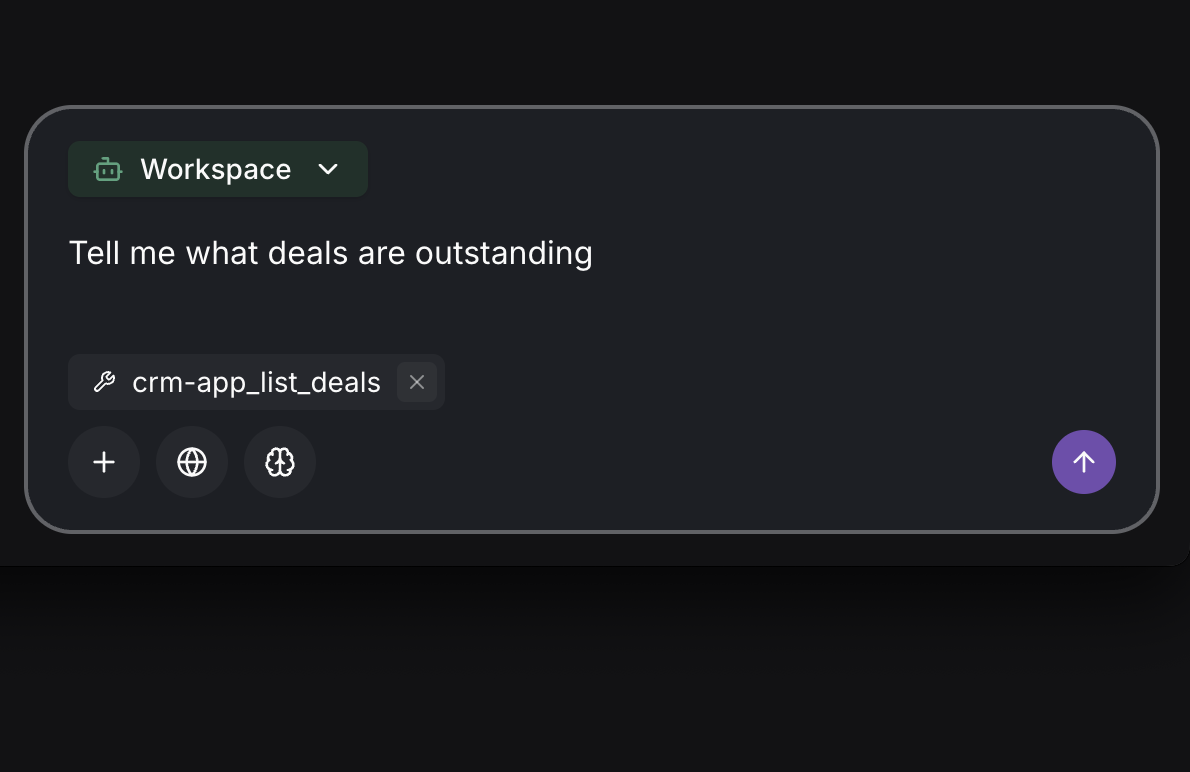The image size is (1190, 772).
Task: Send the message with purple arrow button
Action: tap(1083, 462)
